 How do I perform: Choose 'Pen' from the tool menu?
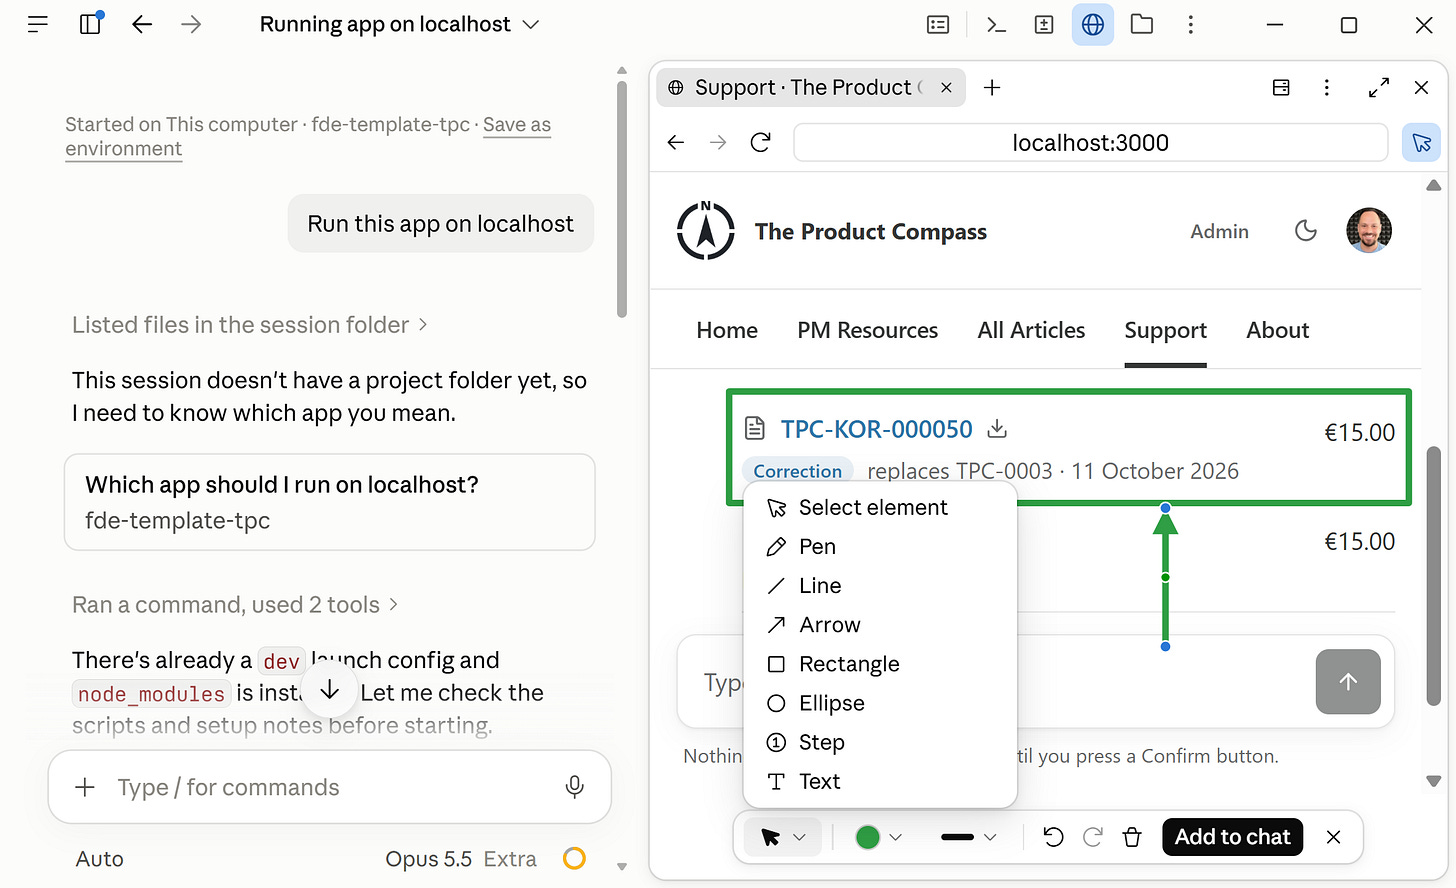click(x=880, y=547)
